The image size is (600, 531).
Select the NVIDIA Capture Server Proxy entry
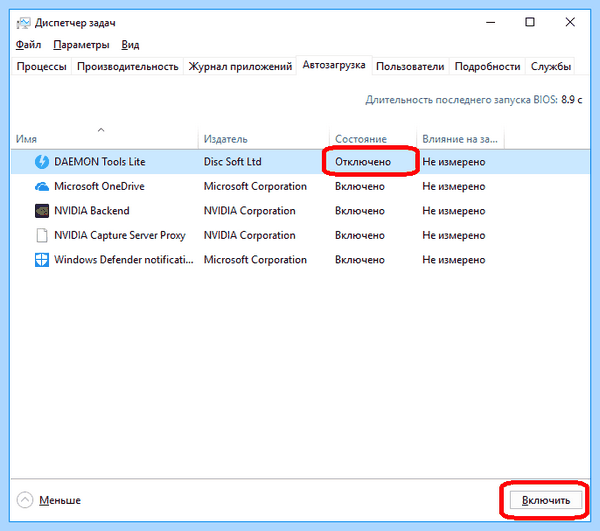[120, 235]
